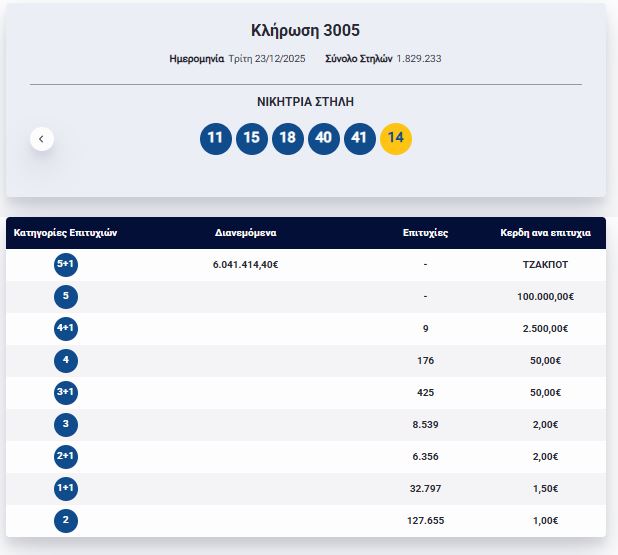
Task: Click the Κέρδη ανα επιτυχία header
Action: pyautogui.click(x=545, y=233)
